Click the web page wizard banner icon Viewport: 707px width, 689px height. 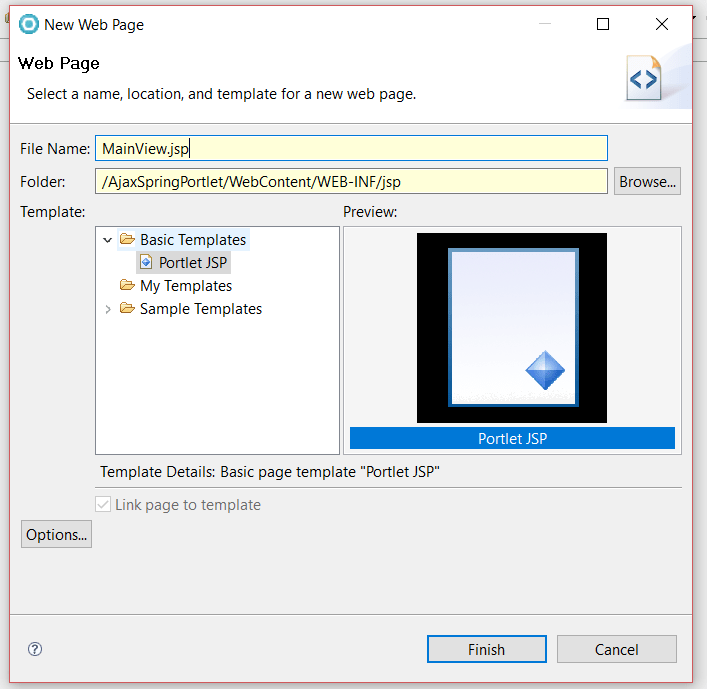[644, 79]
